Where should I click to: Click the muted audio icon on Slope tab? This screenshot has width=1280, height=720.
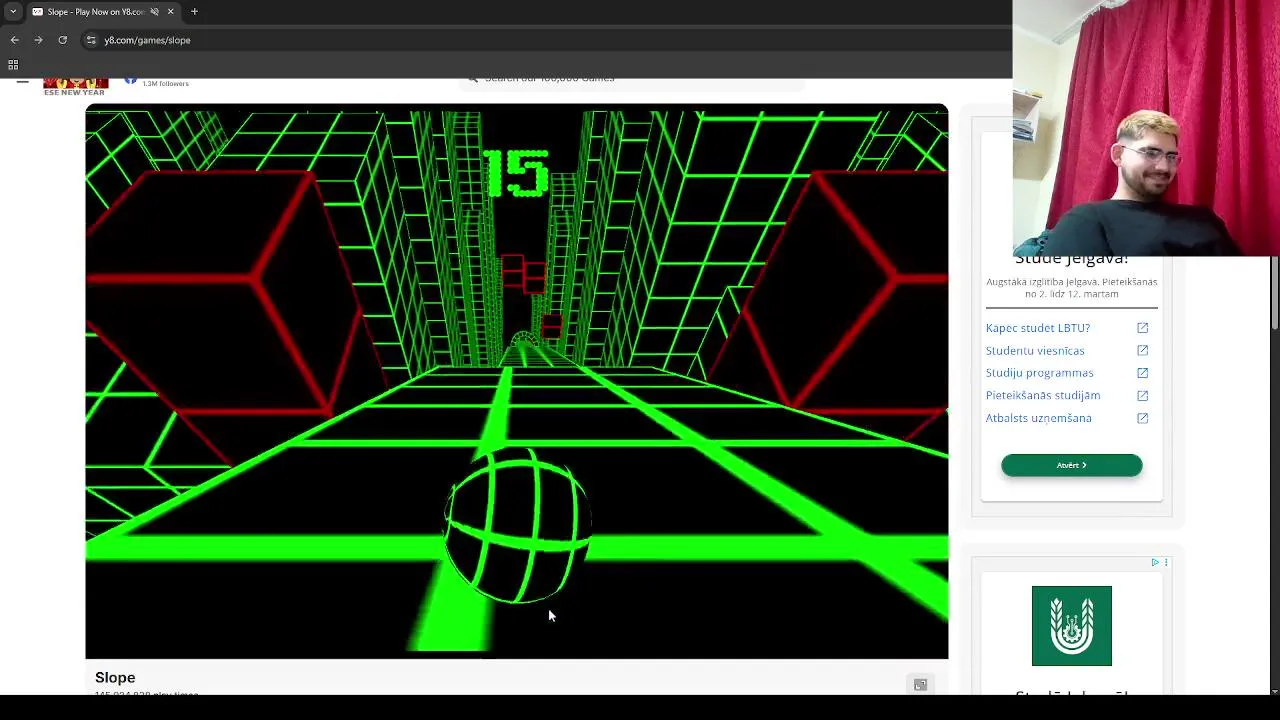(x=154, y=12)
